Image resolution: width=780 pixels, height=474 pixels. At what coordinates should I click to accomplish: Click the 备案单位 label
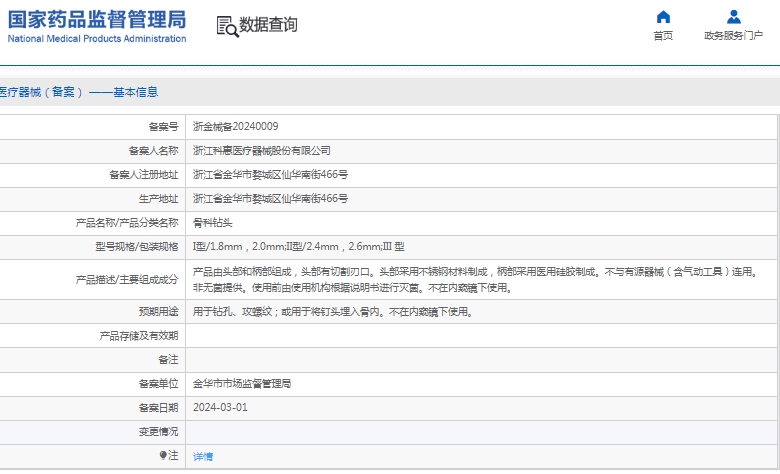158,383
